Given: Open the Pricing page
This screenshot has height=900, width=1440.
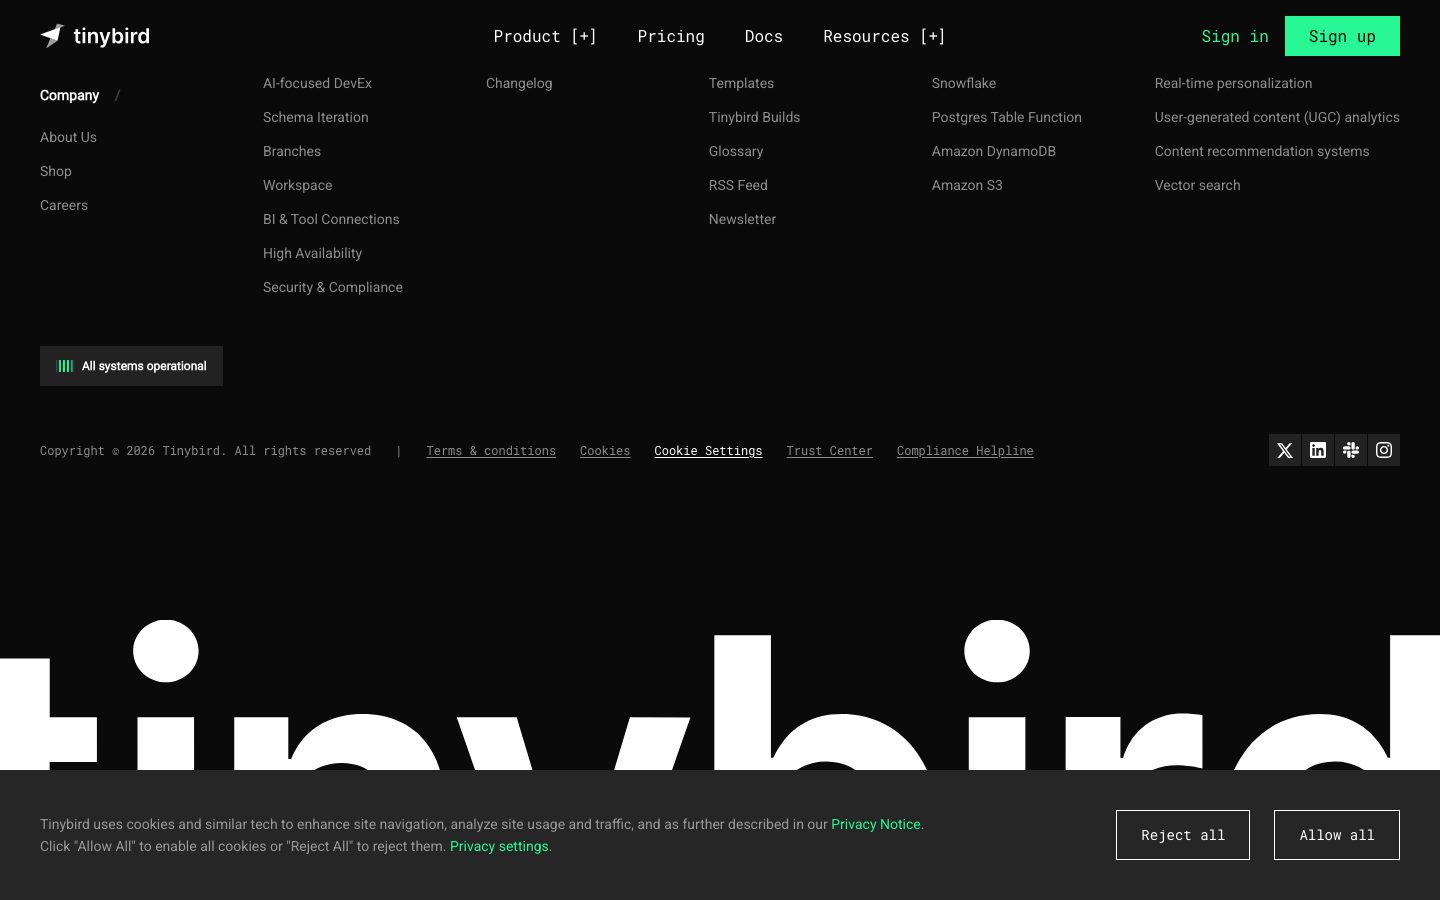Looking at the screenshot, I should [671, 36].
